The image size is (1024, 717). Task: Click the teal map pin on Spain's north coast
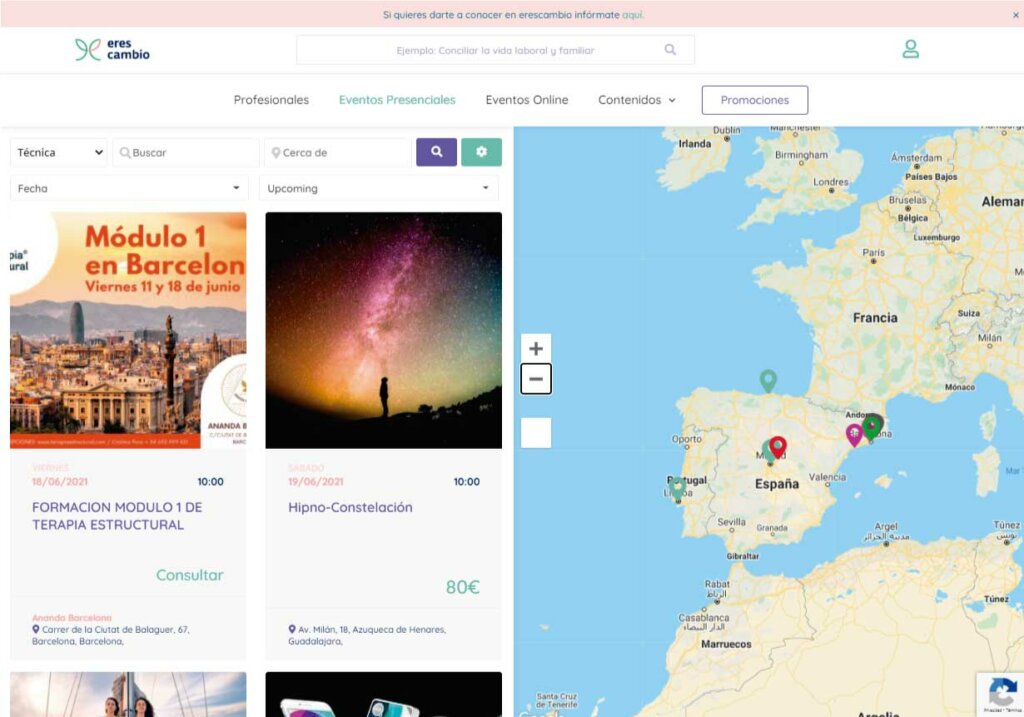pos(768,381)
